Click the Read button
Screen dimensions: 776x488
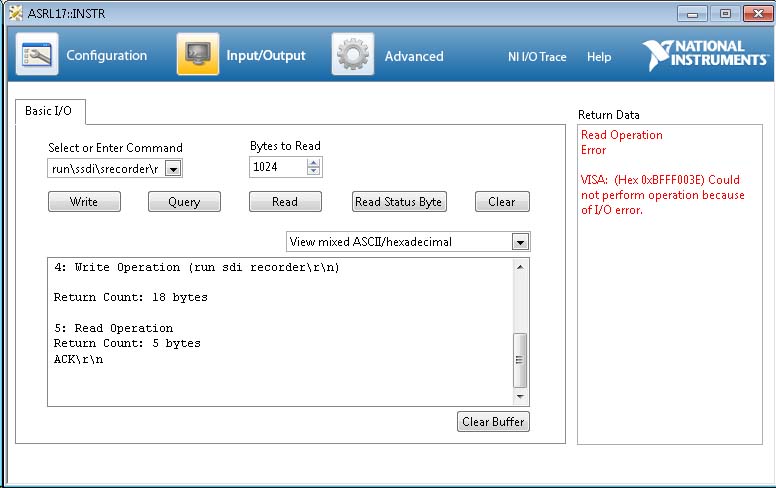[x=285, y=202]
